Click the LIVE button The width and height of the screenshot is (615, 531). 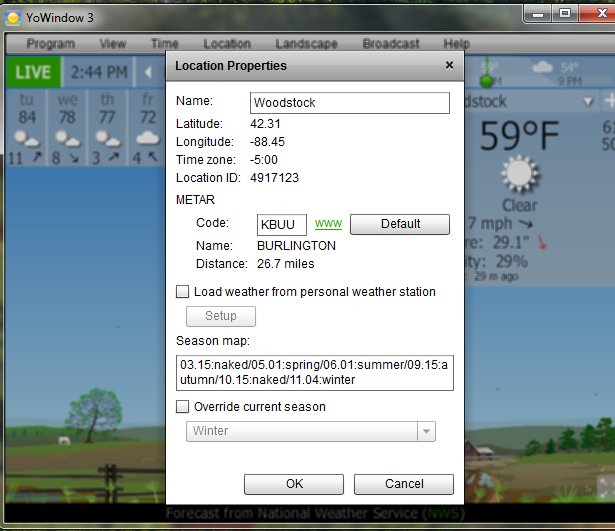pyautogui.click(x=33, y=72)
